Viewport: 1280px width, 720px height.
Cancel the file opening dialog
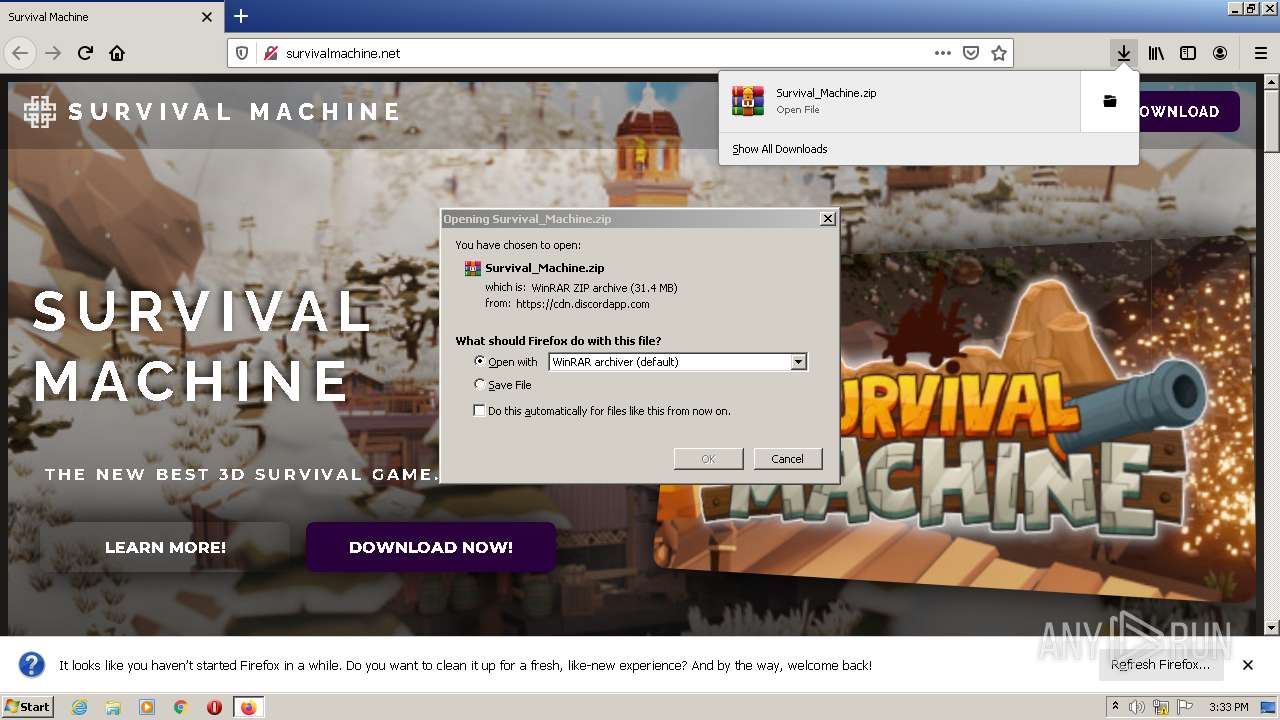tap(787, 459)
